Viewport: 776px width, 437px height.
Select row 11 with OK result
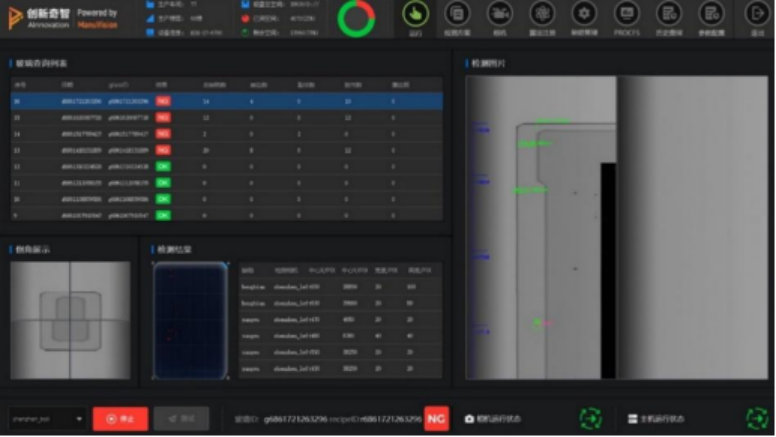pyautogui.click(x=227, y=183)
